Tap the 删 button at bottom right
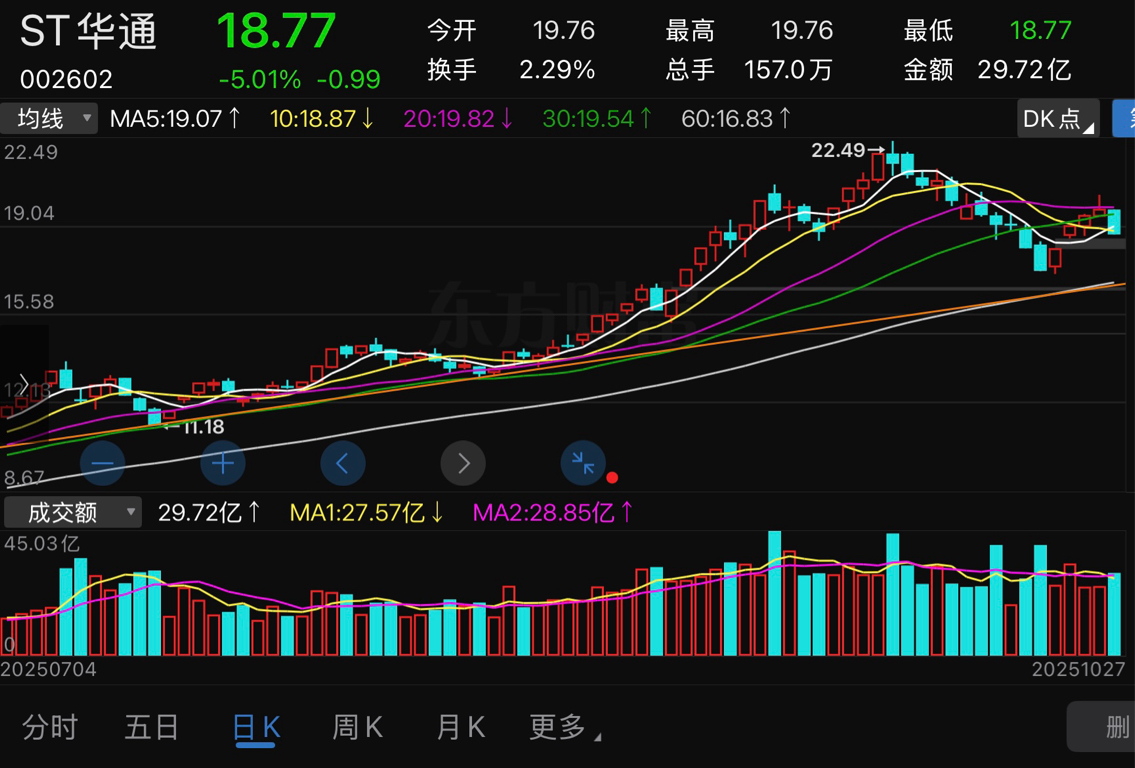Screen dimensions: 1135x768 pos(1101,726)
